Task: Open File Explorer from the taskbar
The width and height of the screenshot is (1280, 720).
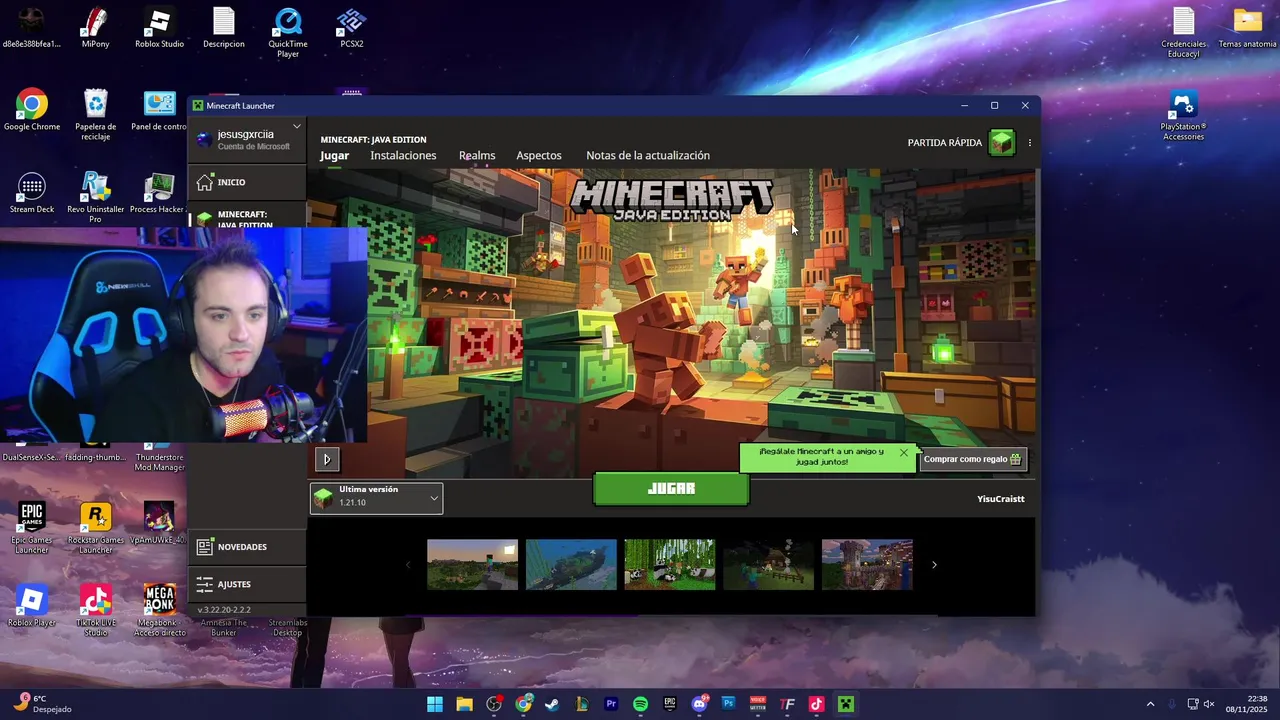Action: coord(464,704)
